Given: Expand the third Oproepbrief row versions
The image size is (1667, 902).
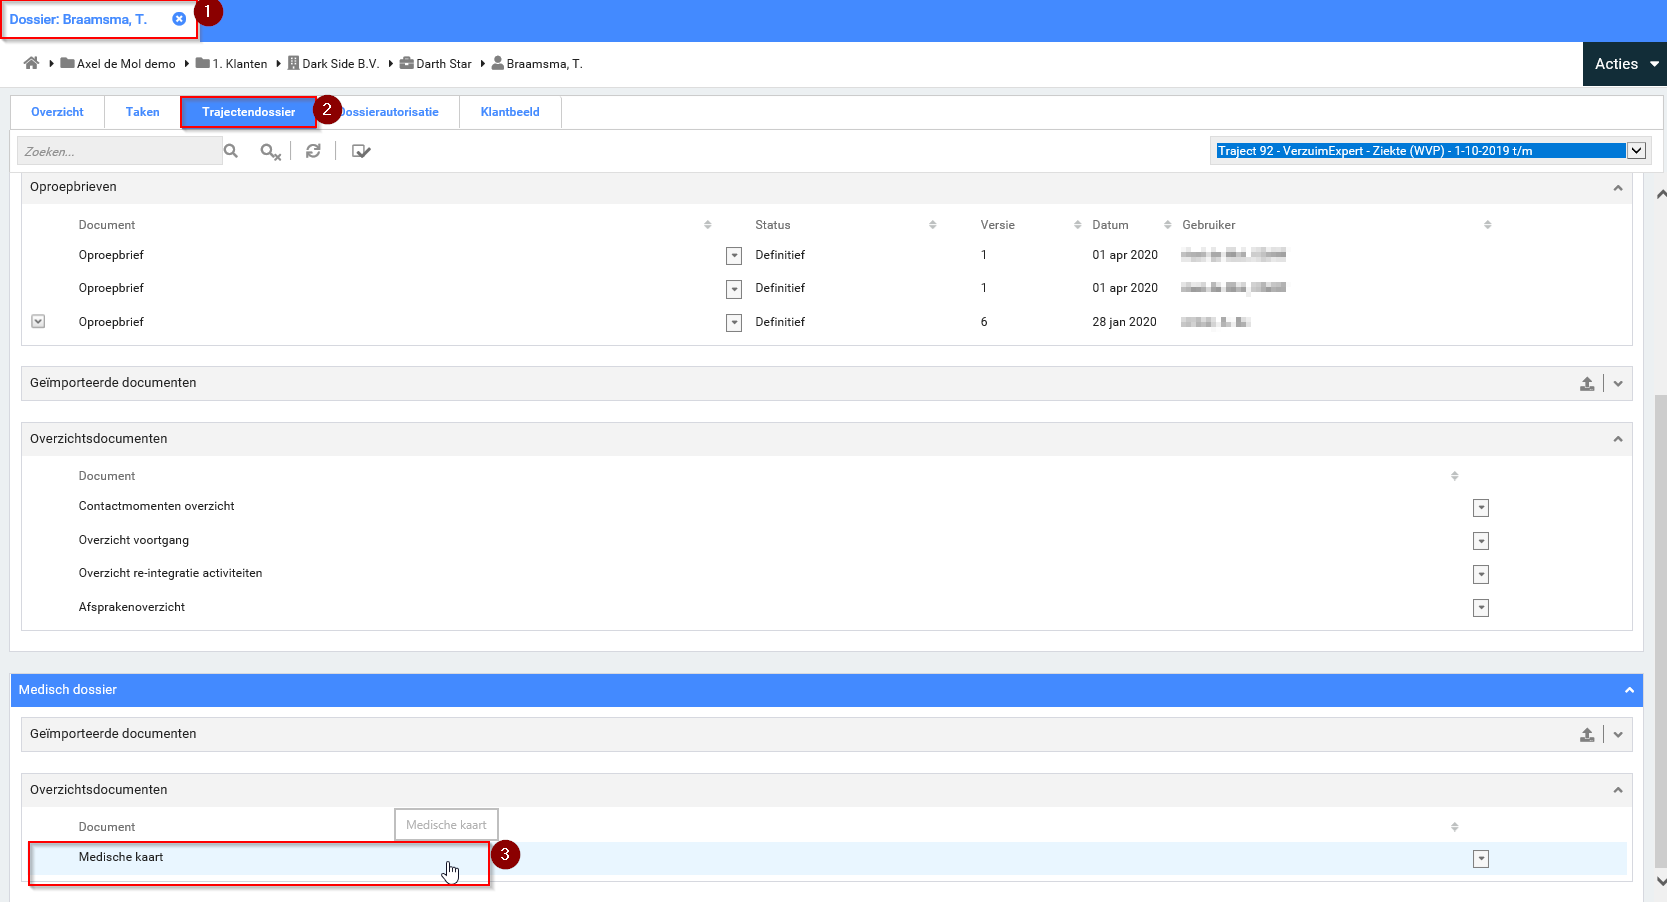Looking at the screenshot, I should (x=38, y=322).
